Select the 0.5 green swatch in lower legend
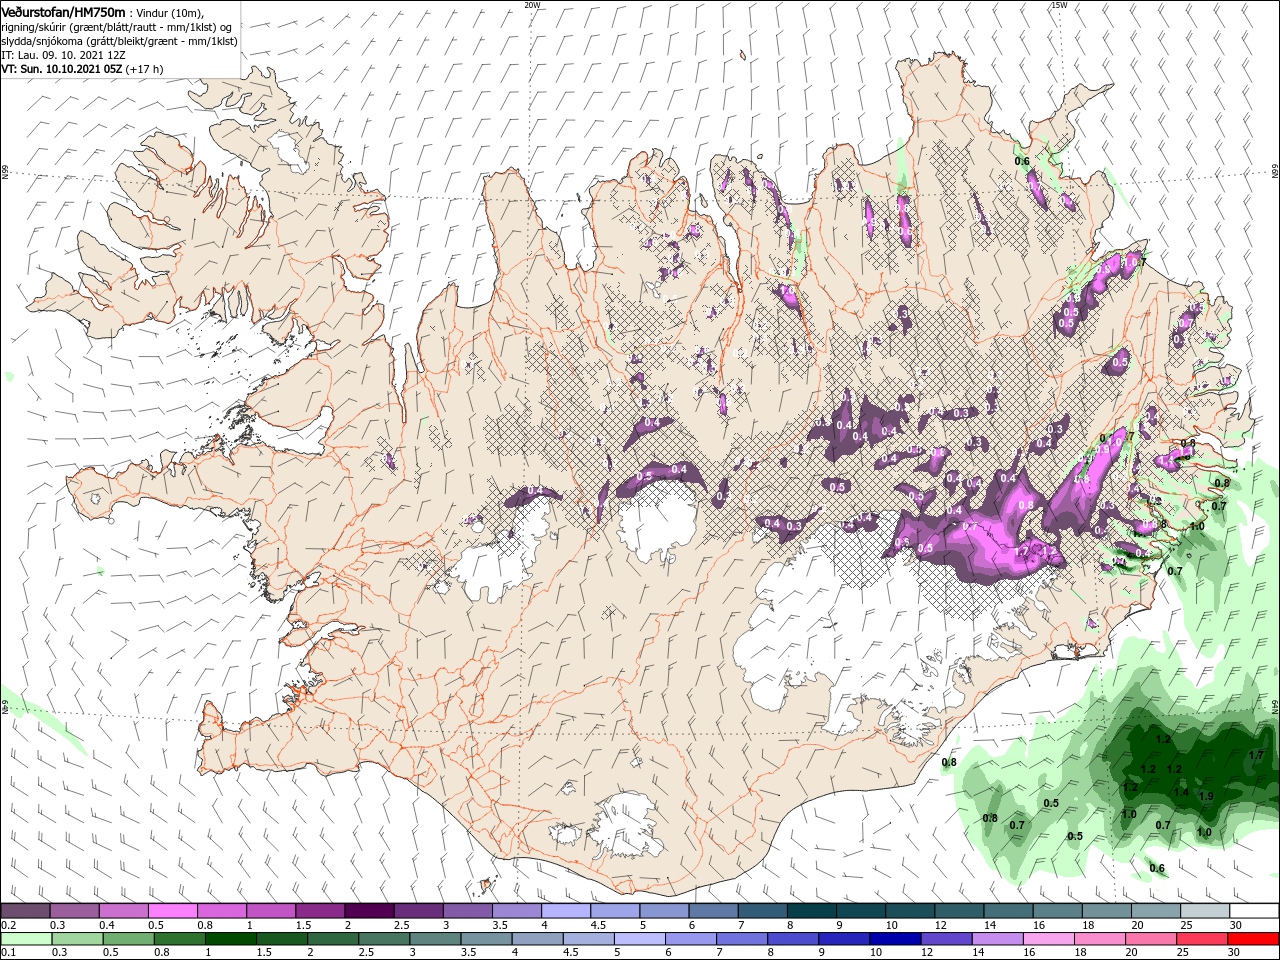 (x=128, y=938)
